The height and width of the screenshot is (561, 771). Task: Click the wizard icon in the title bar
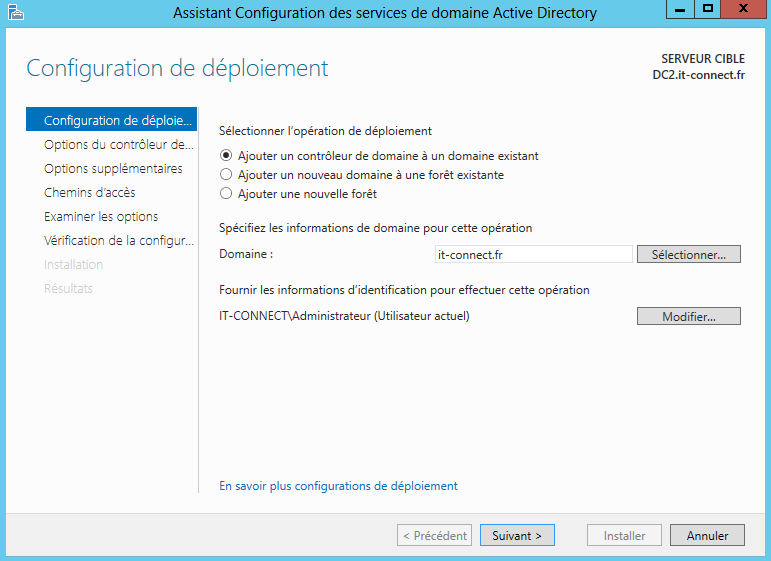[13, 12]
